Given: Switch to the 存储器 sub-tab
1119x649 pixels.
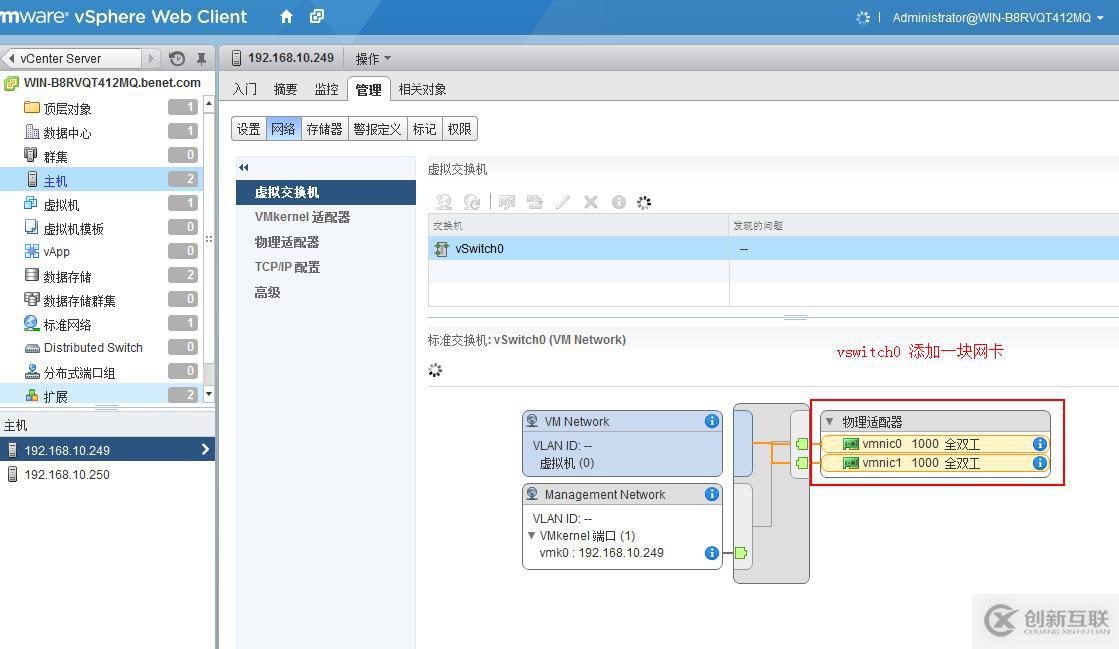Looking at the screenshot, I should (325, 129).
